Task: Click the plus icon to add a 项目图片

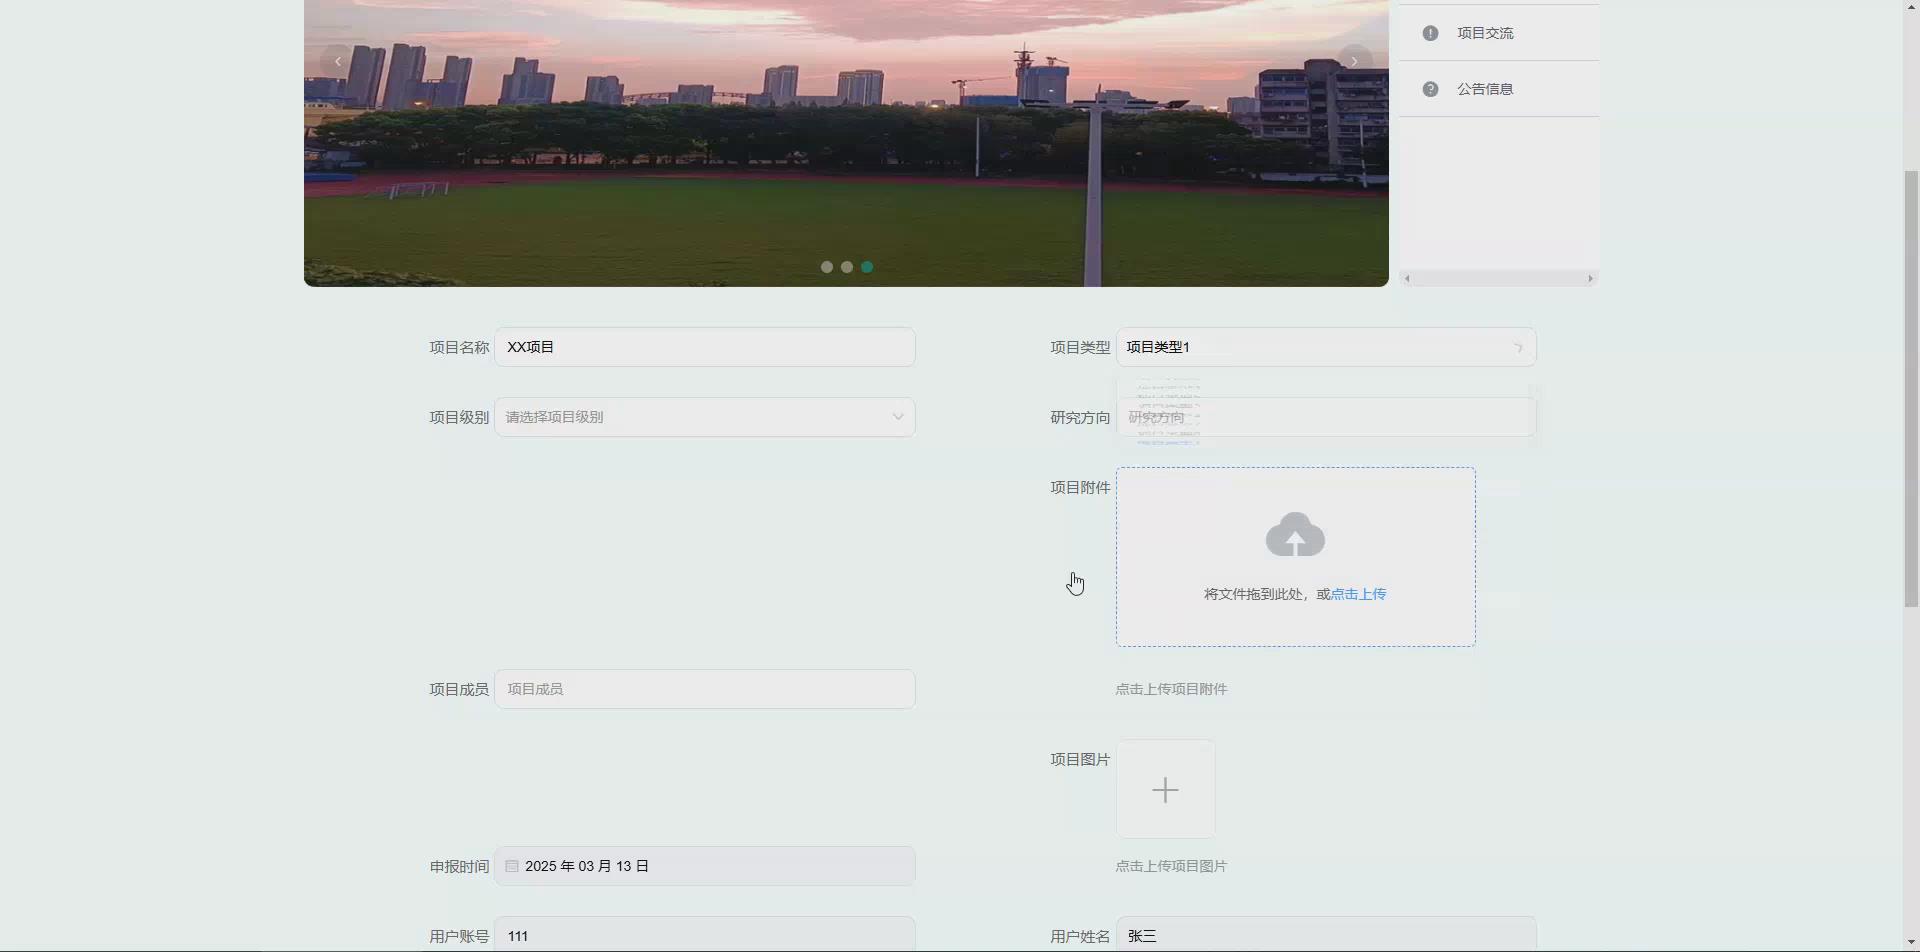Action: 1164,789
